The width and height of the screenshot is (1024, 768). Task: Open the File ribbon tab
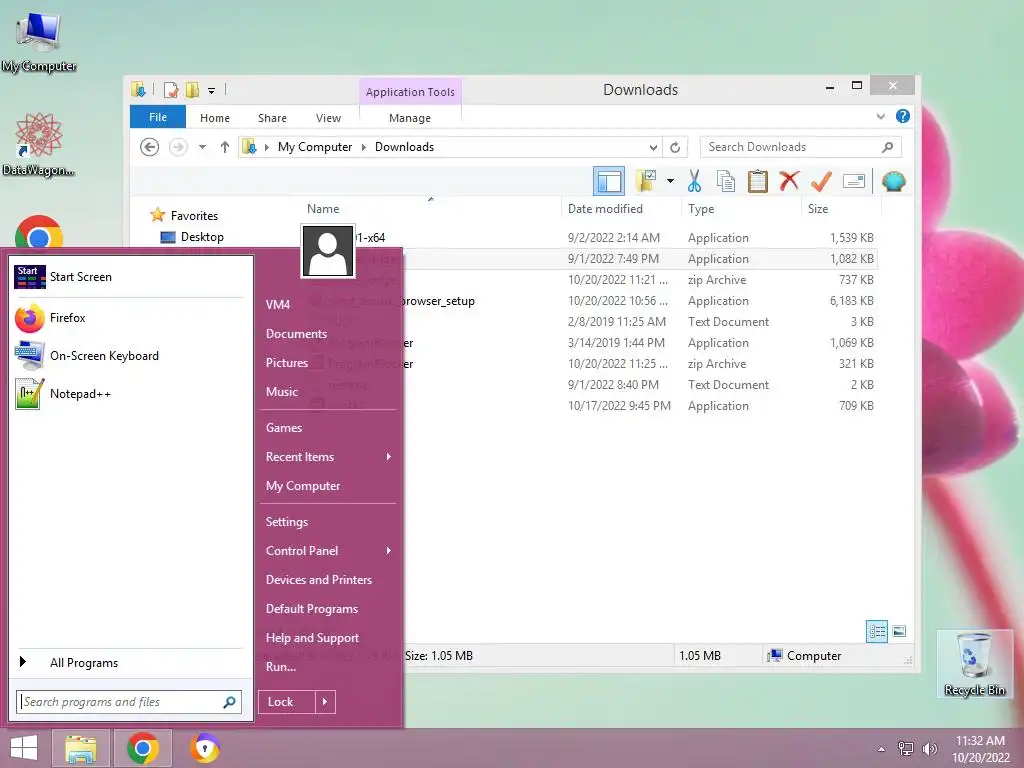point(158,117)
